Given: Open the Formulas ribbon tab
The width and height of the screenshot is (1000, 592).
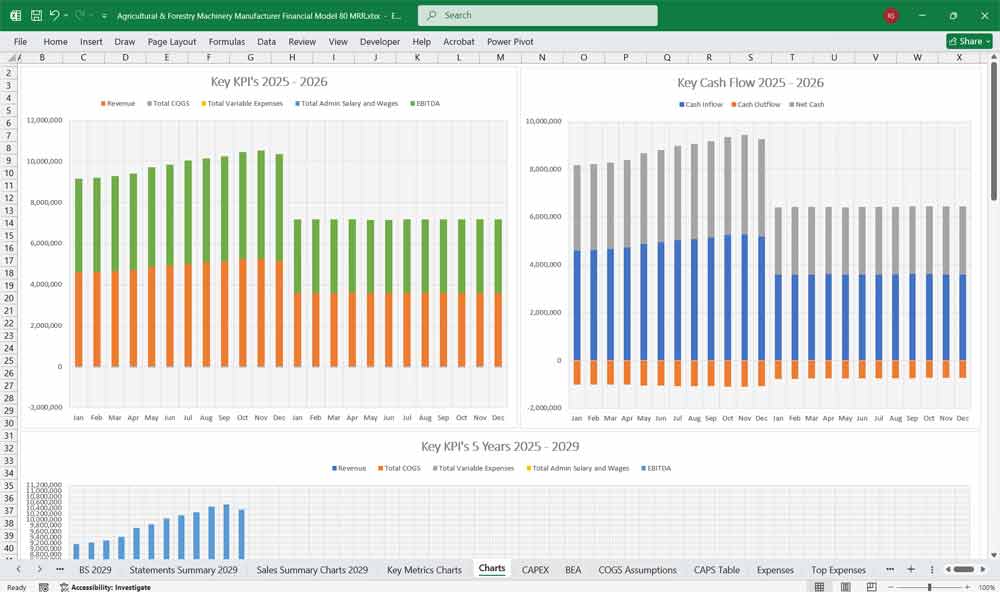Looking at the screenshot, I should point(226,42).
